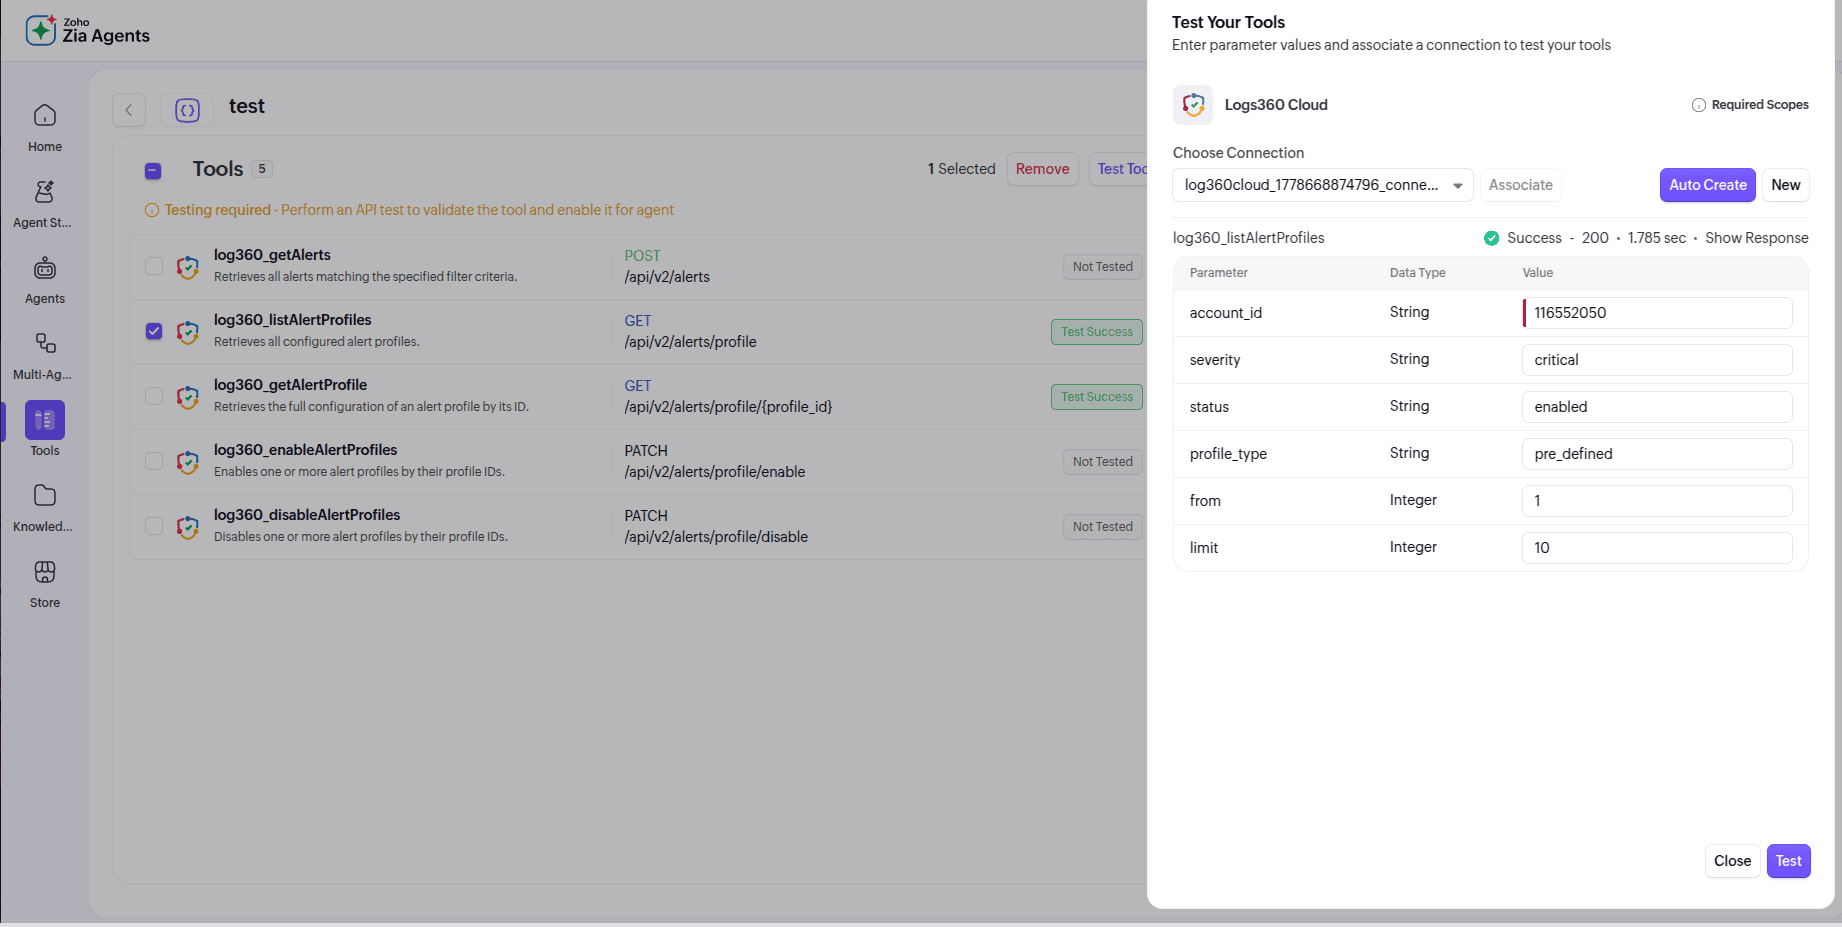
Task: Open the Tools sidebar icon
Action: (45, 420)
